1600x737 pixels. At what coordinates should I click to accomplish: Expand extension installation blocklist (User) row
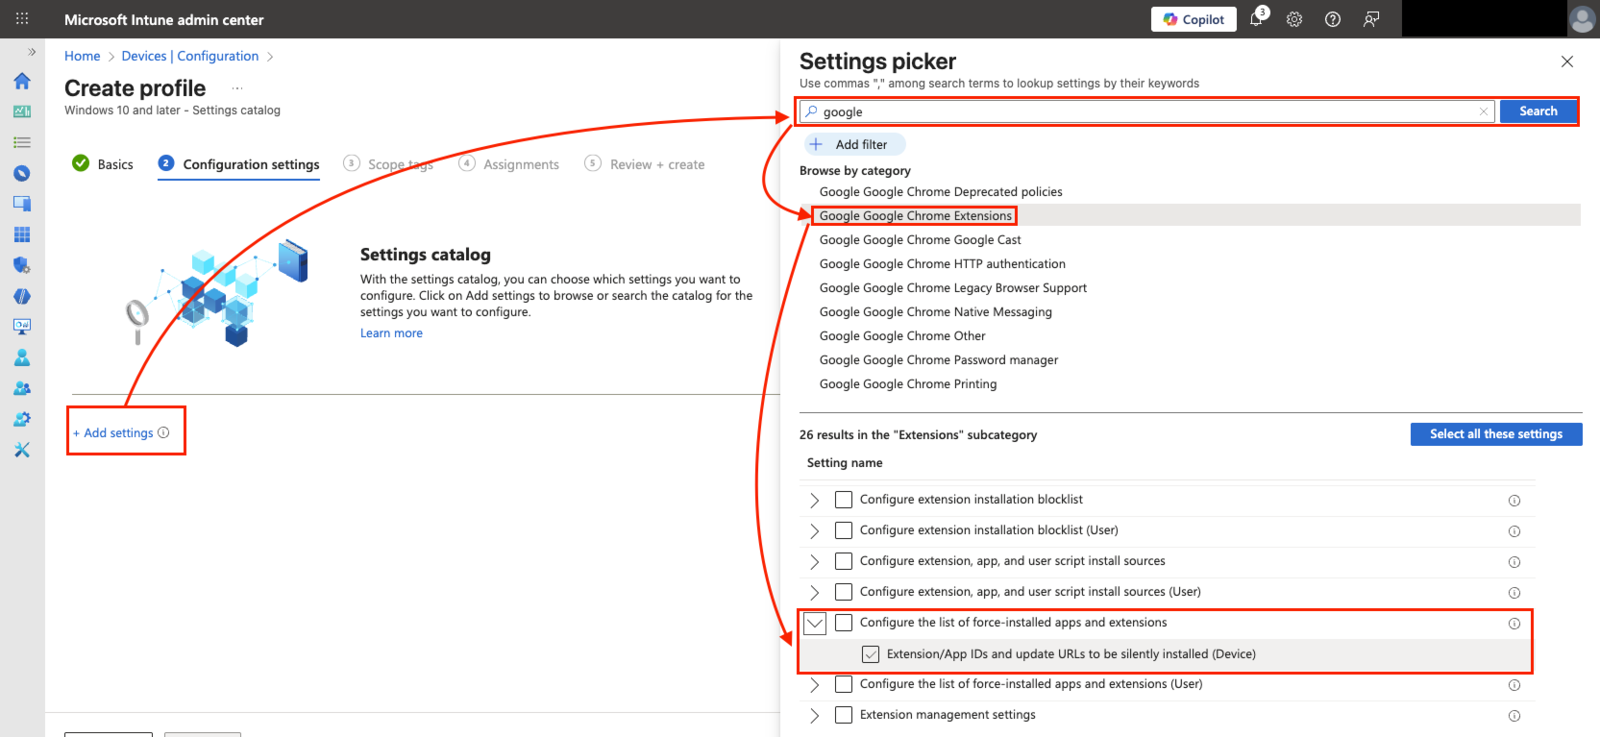(x=814, y=531)
